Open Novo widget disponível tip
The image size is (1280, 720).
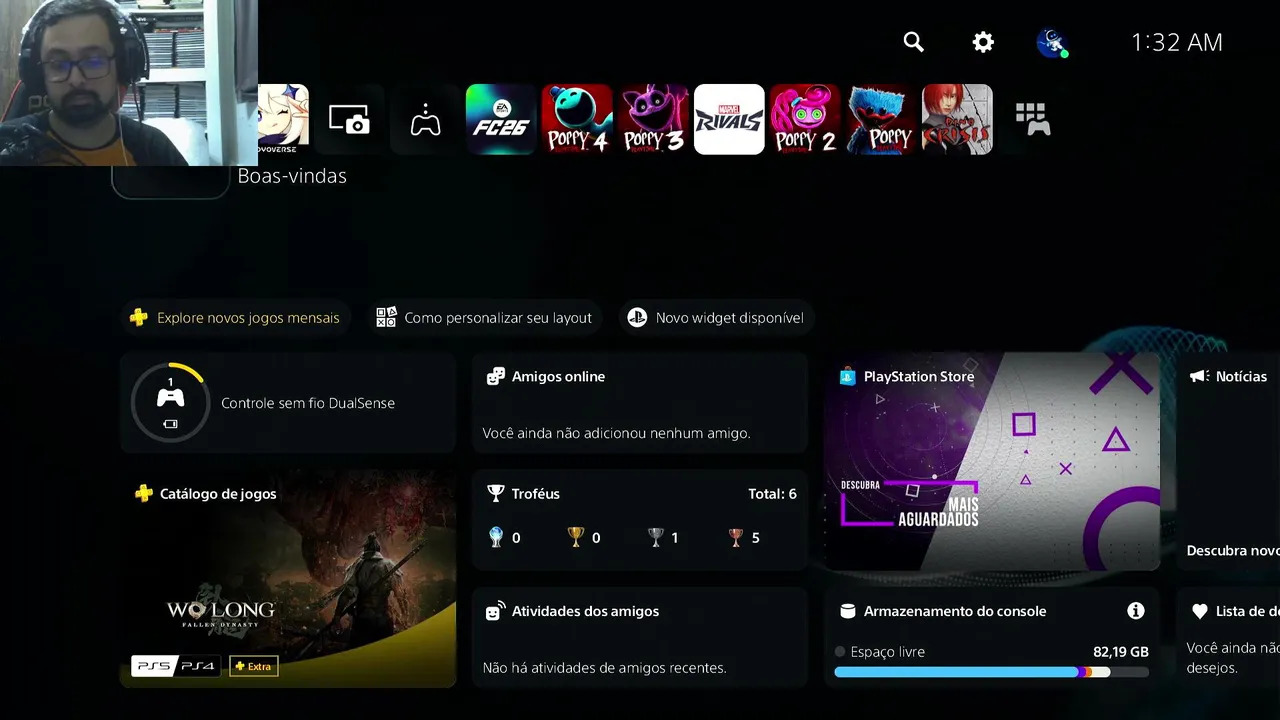tap(716, 318)
